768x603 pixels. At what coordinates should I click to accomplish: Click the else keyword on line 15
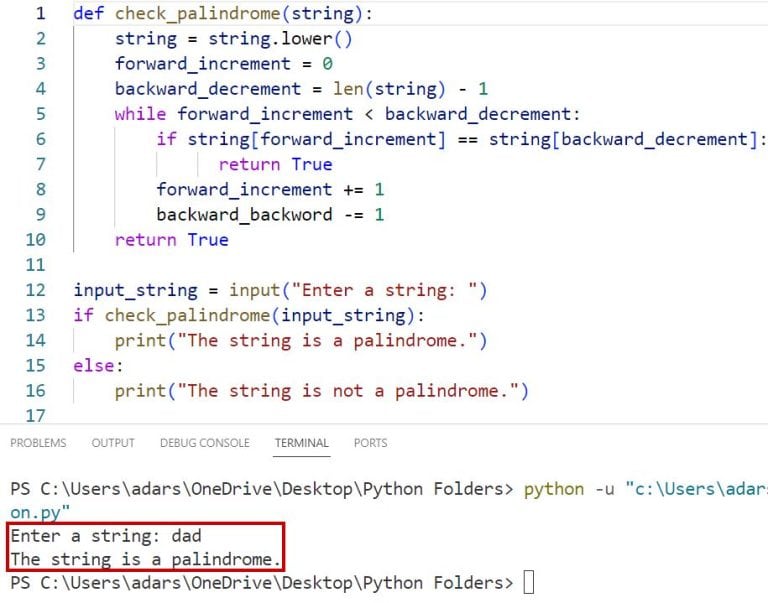[94, 365]
